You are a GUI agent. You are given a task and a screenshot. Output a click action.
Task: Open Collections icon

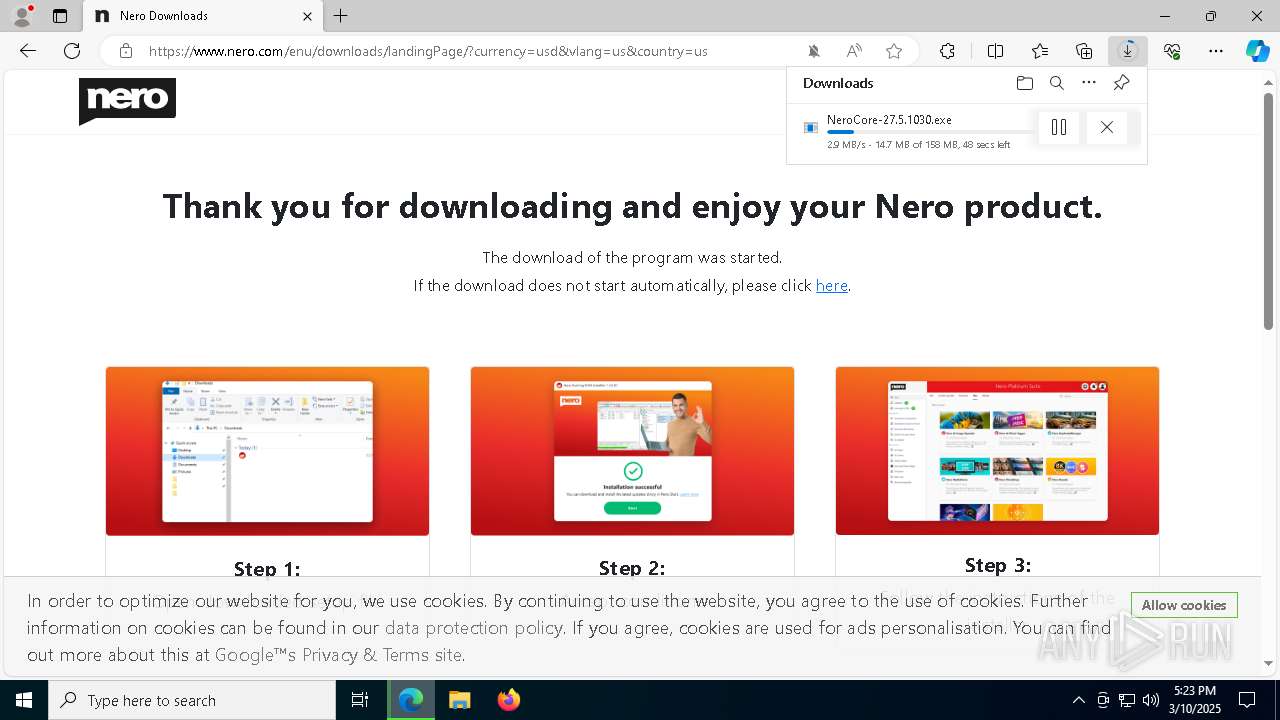1084,51
